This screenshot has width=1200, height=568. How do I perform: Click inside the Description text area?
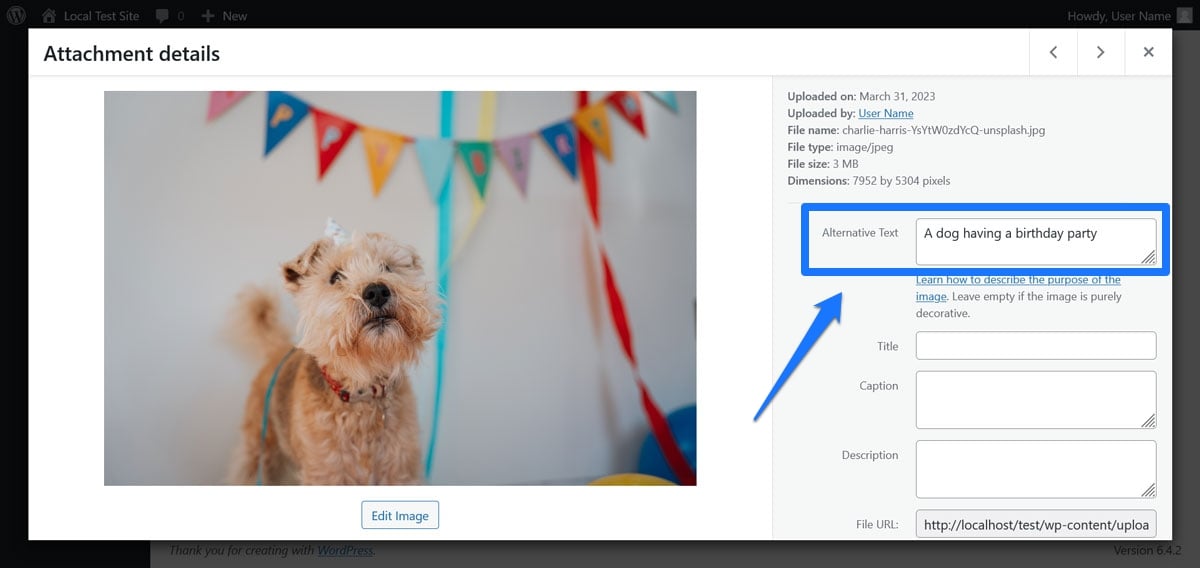pyautogui.click(x=1035, y=468)
